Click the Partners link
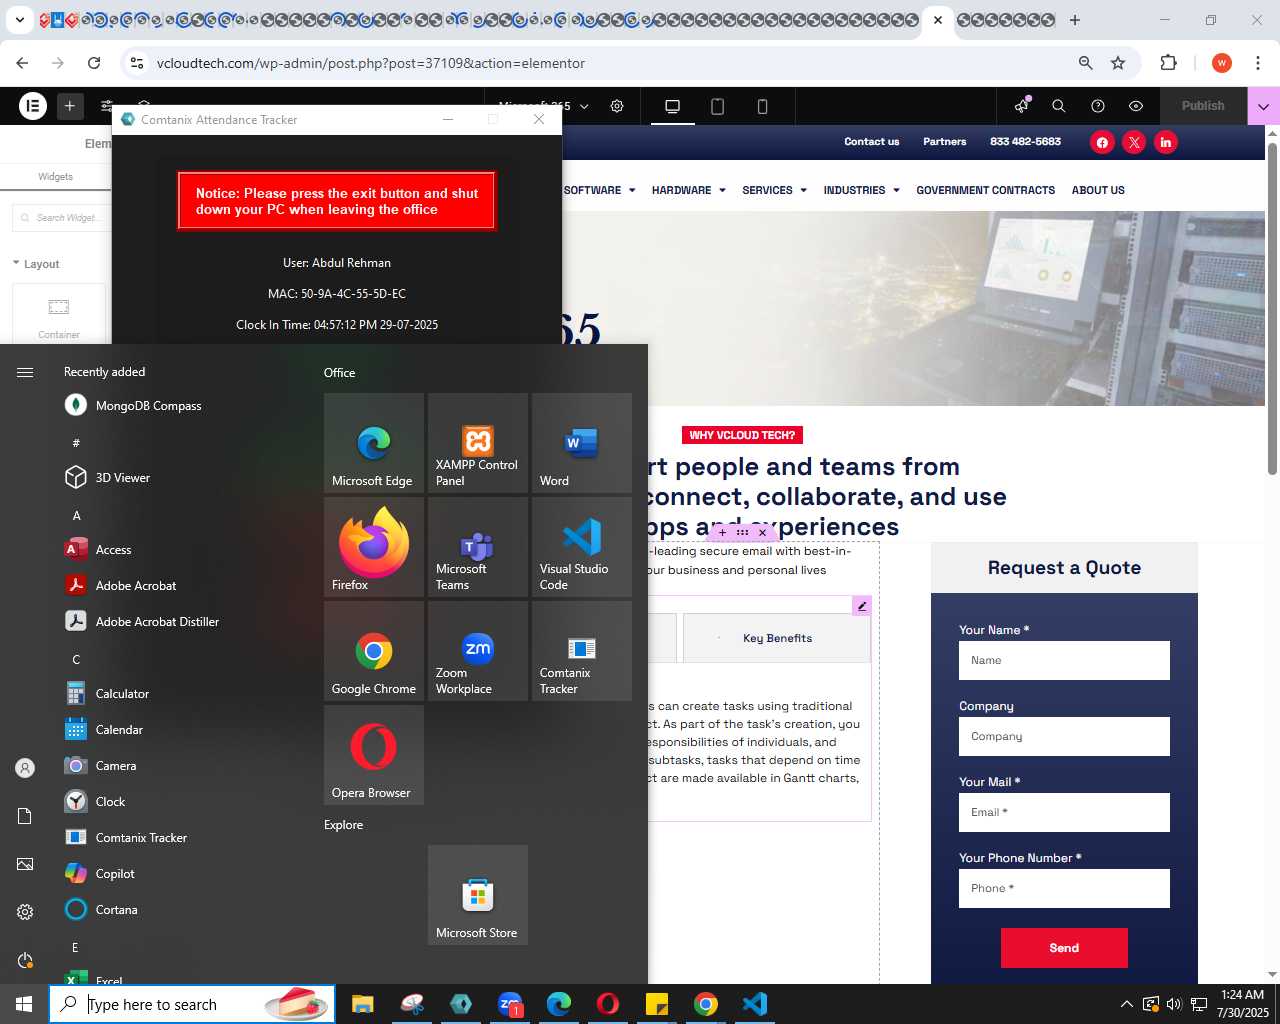1280x1024 pixels. point(944,142)
